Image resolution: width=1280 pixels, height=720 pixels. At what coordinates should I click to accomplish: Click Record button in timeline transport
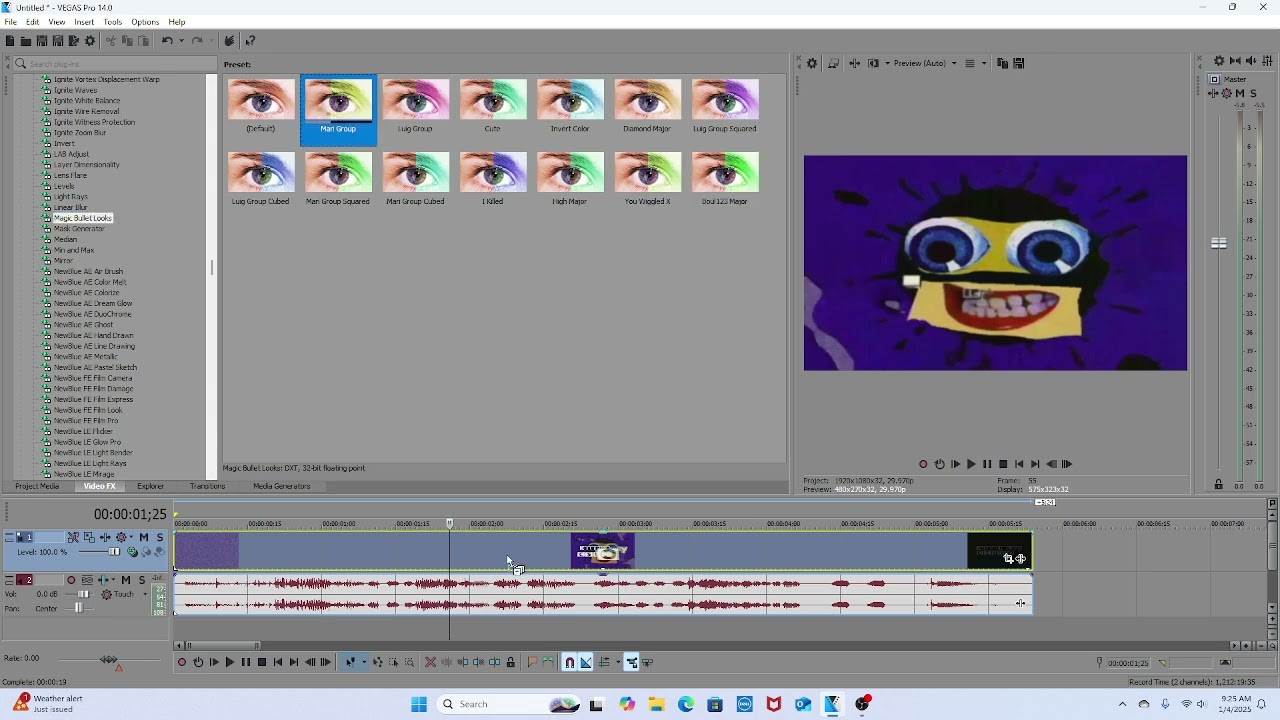[x=182, y=662]
